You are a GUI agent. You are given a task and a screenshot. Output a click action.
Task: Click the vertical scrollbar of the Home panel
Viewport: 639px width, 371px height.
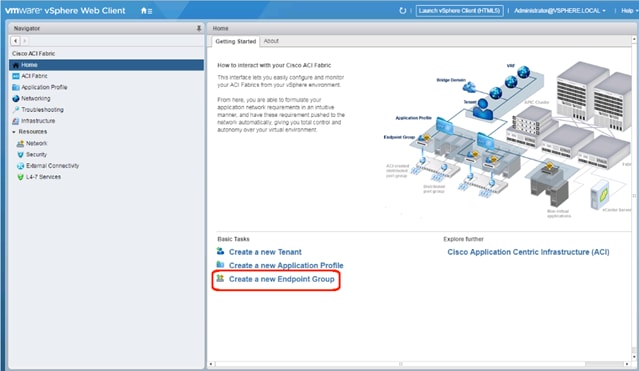coord(634,198)
